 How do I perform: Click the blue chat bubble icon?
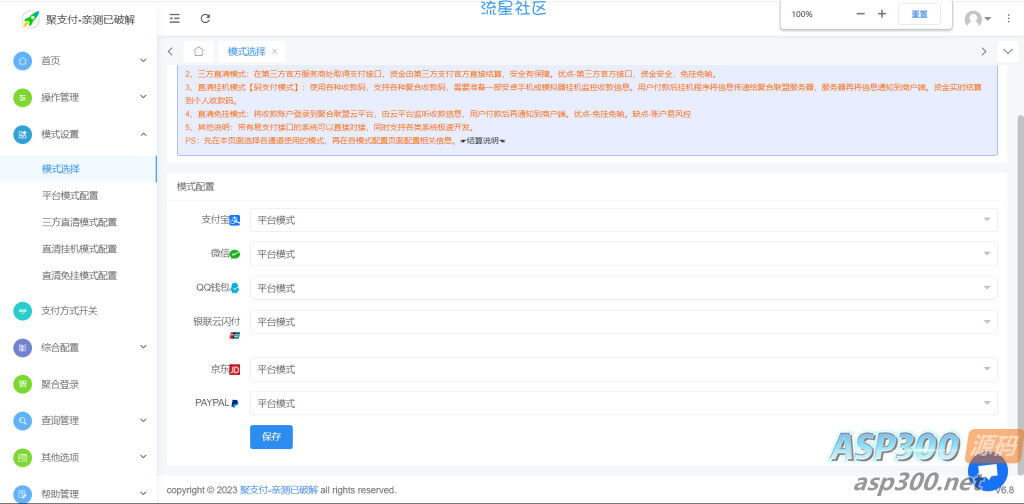[x=988, y=472]
